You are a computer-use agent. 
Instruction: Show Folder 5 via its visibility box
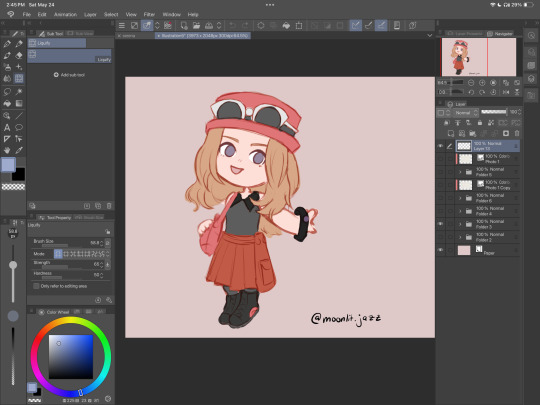[x=440, y=172]
